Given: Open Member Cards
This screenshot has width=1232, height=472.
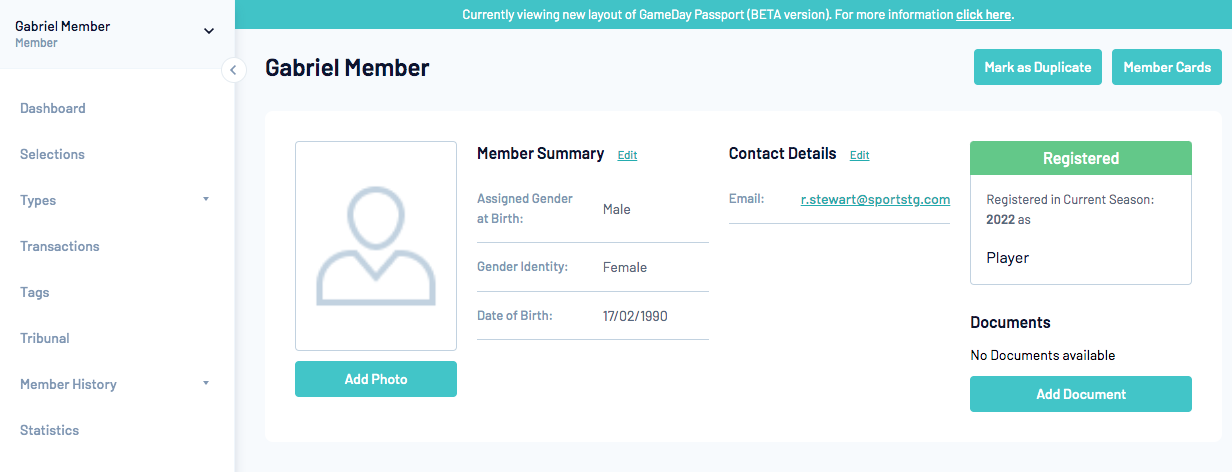Looking at the screenshot, I should (1166, 67).
